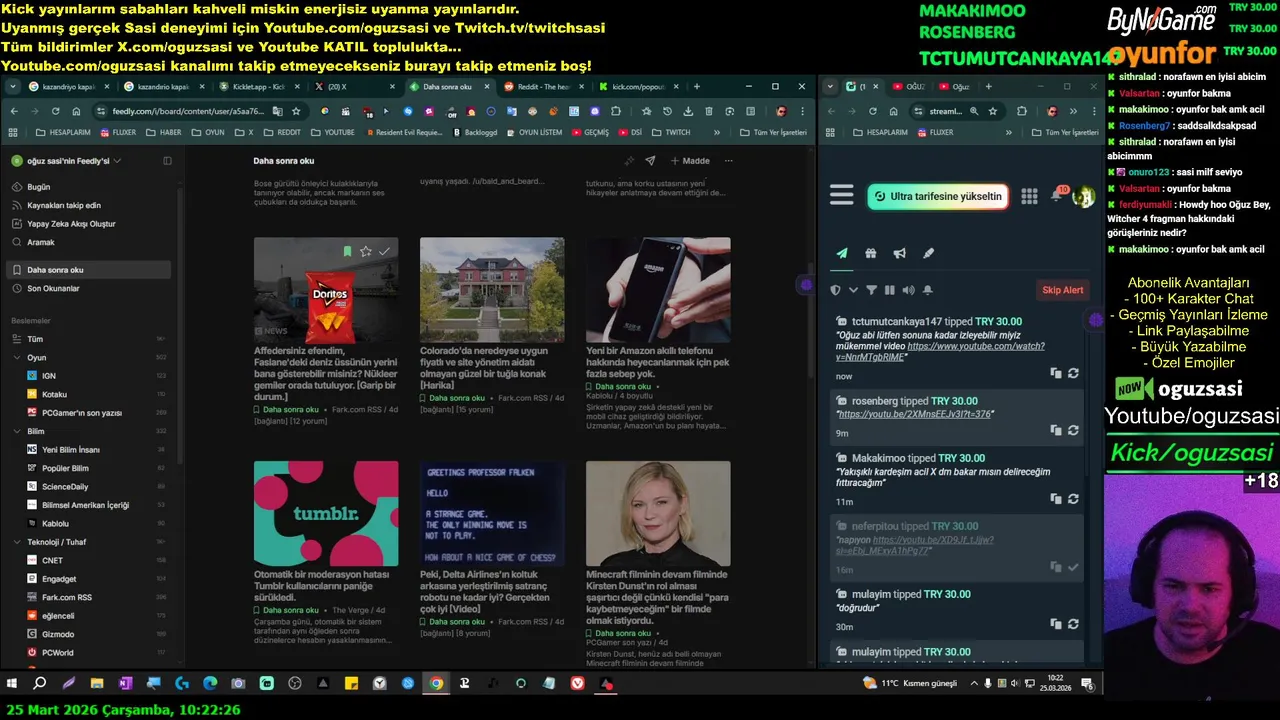
Task: Collapse the Teknoloji / Tuhaf folder
Action: (17, 542)
